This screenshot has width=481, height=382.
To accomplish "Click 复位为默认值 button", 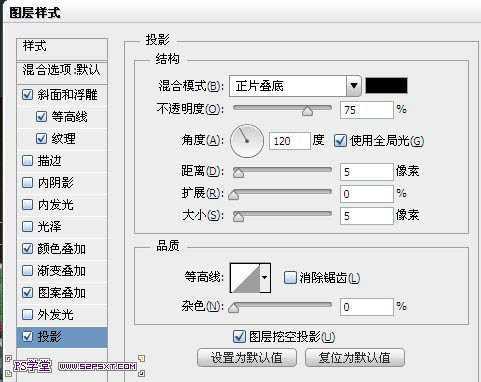I will click(355, 358).
